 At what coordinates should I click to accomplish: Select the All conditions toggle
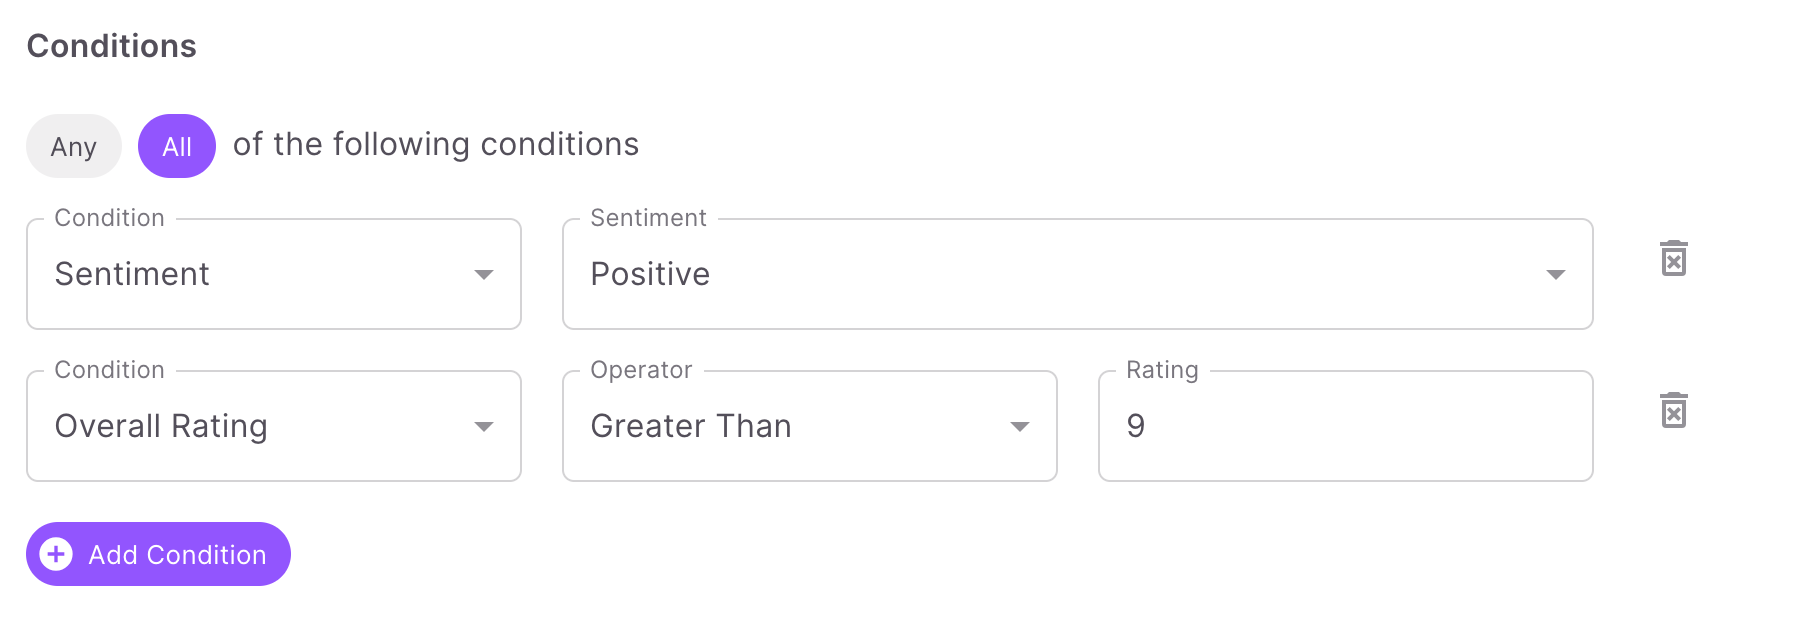177,146
